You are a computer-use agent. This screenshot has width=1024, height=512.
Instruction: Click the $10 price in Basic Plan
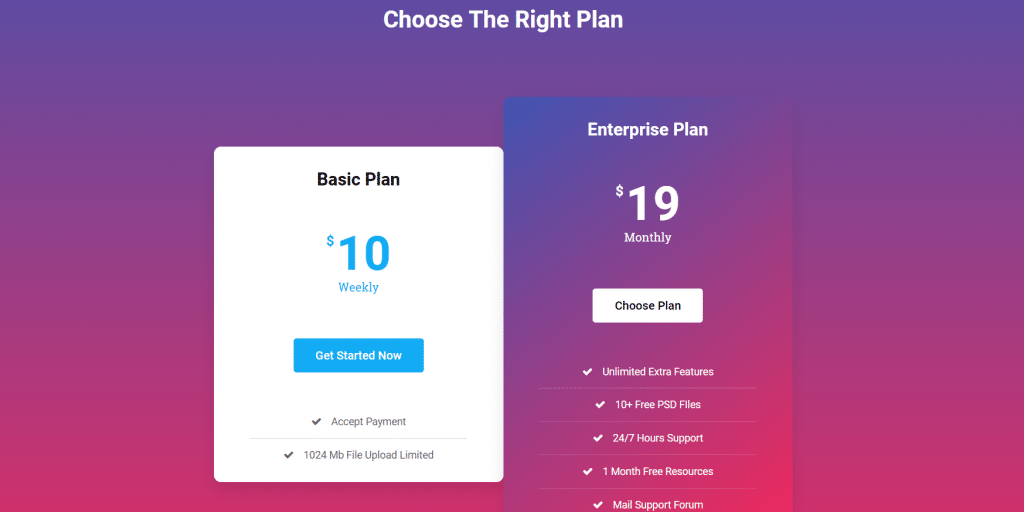coord(358,253)
